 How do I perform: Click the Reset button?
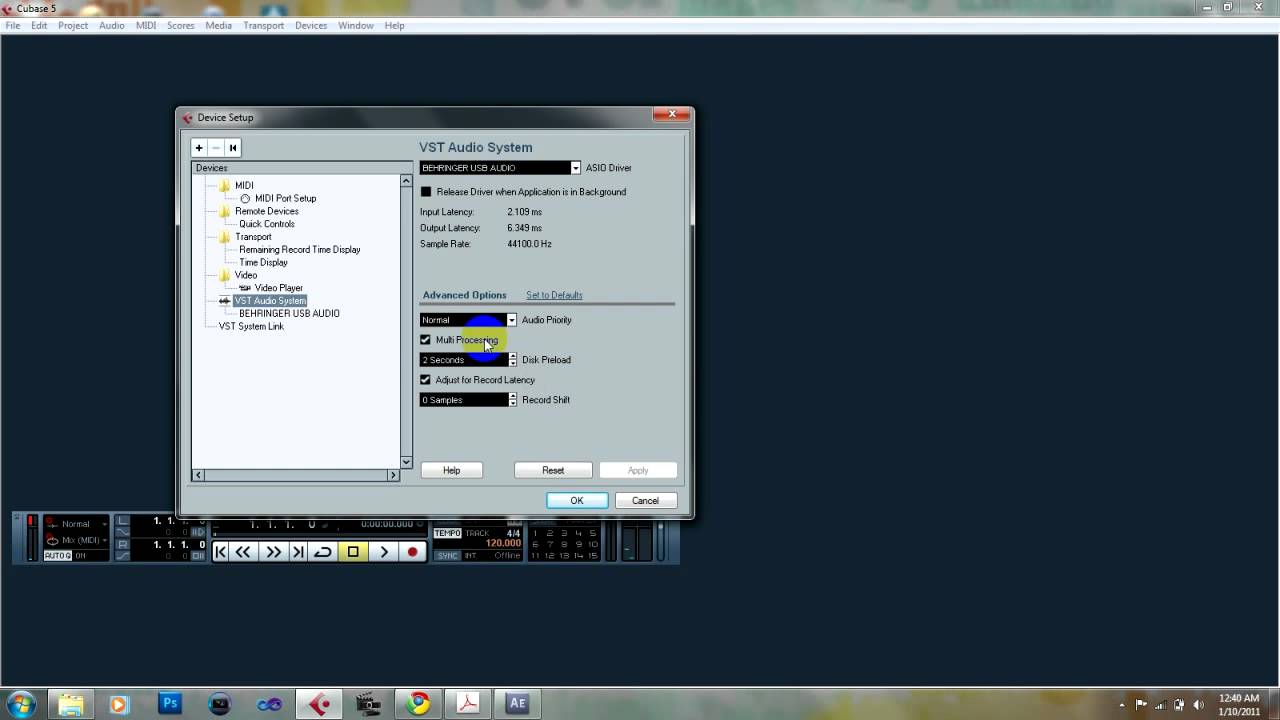click(553, 470)
